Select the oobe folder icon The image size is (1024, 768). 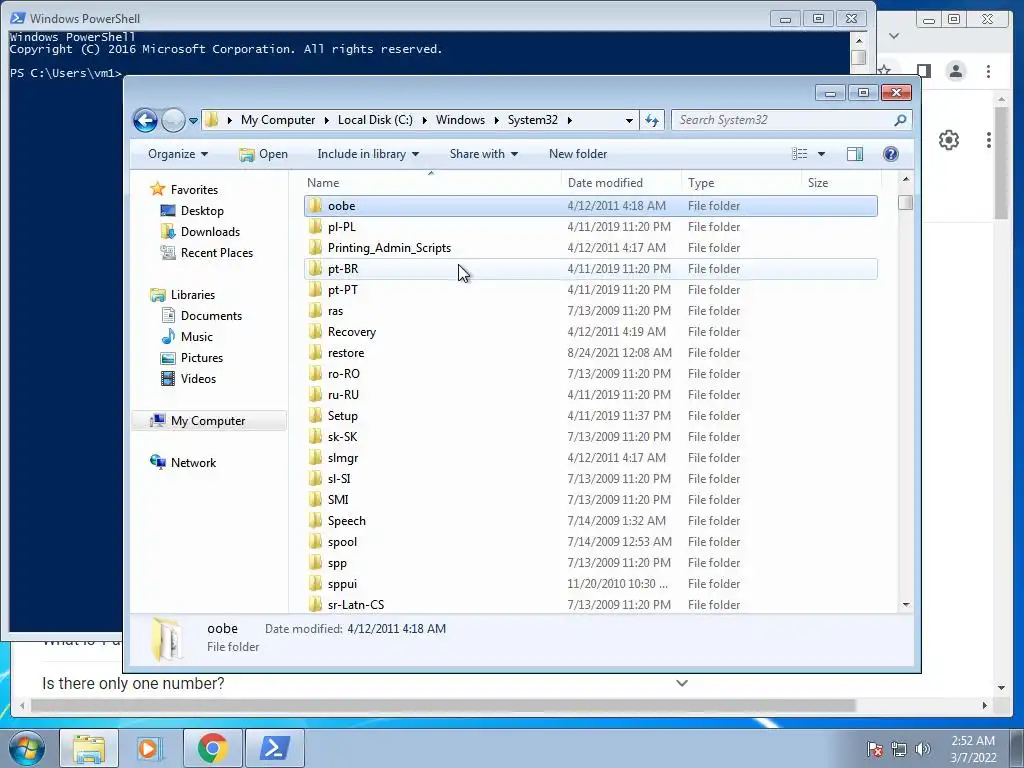[315, 206]
